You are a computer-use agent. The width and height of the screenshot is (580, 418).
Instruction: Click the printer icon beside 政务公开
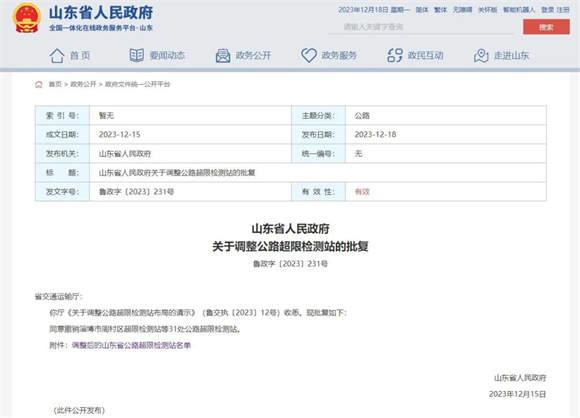tap(223, 56)
